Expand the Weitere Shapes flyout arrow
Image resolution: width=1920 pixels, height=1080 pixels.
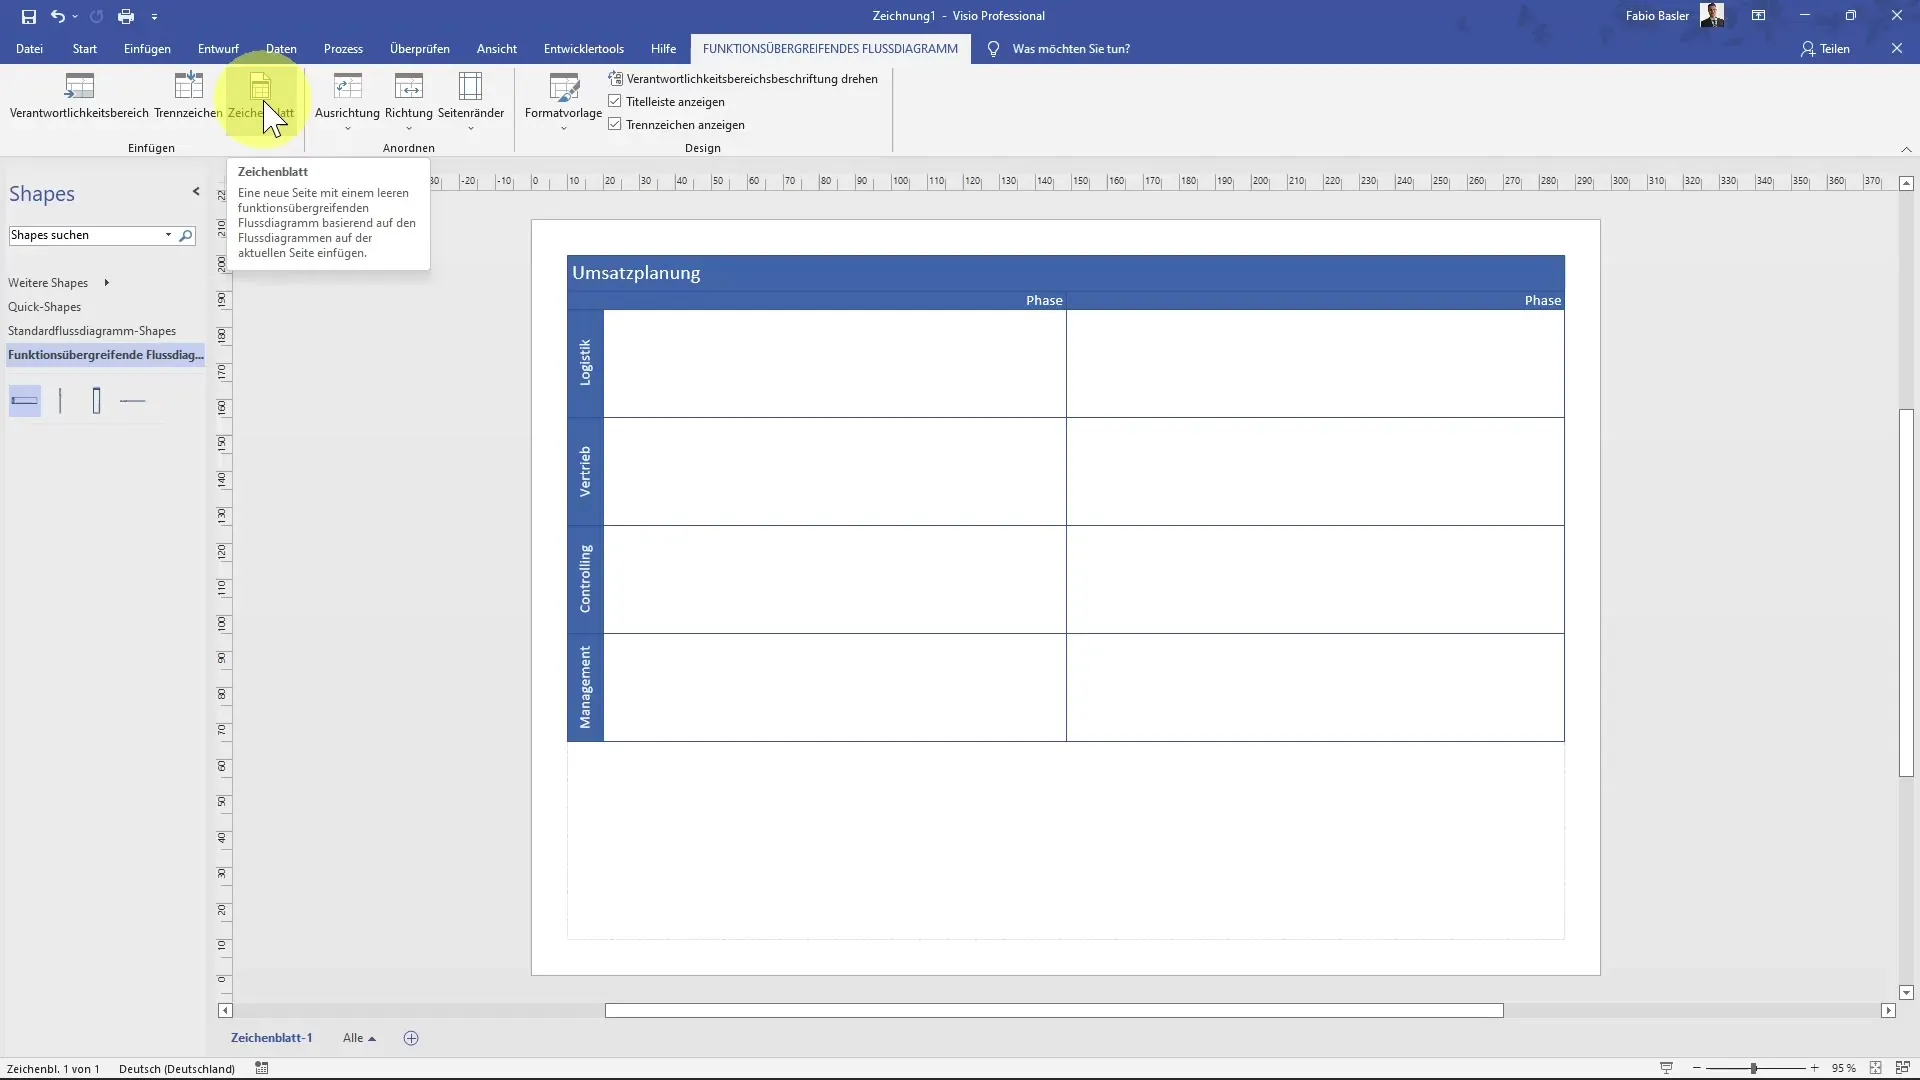[x=106, y=283]
